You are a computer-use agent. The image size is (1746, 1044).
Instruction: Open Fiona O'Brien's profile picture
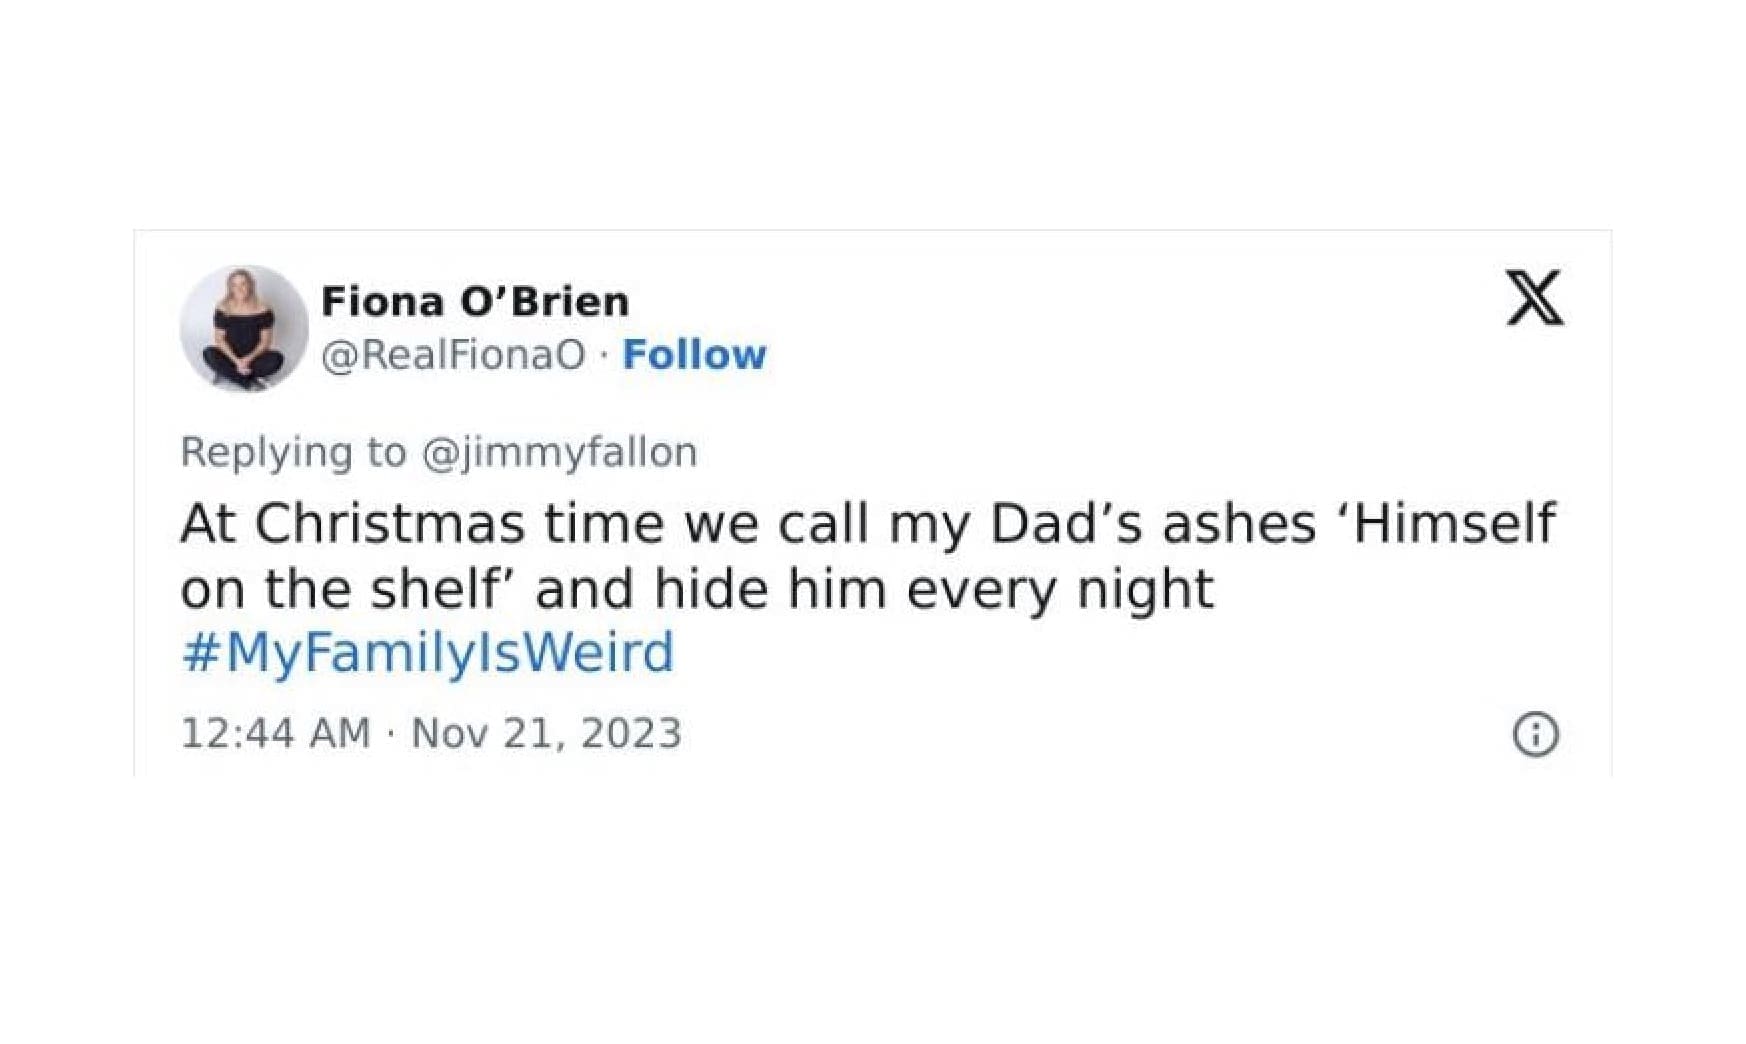[243, 328]
